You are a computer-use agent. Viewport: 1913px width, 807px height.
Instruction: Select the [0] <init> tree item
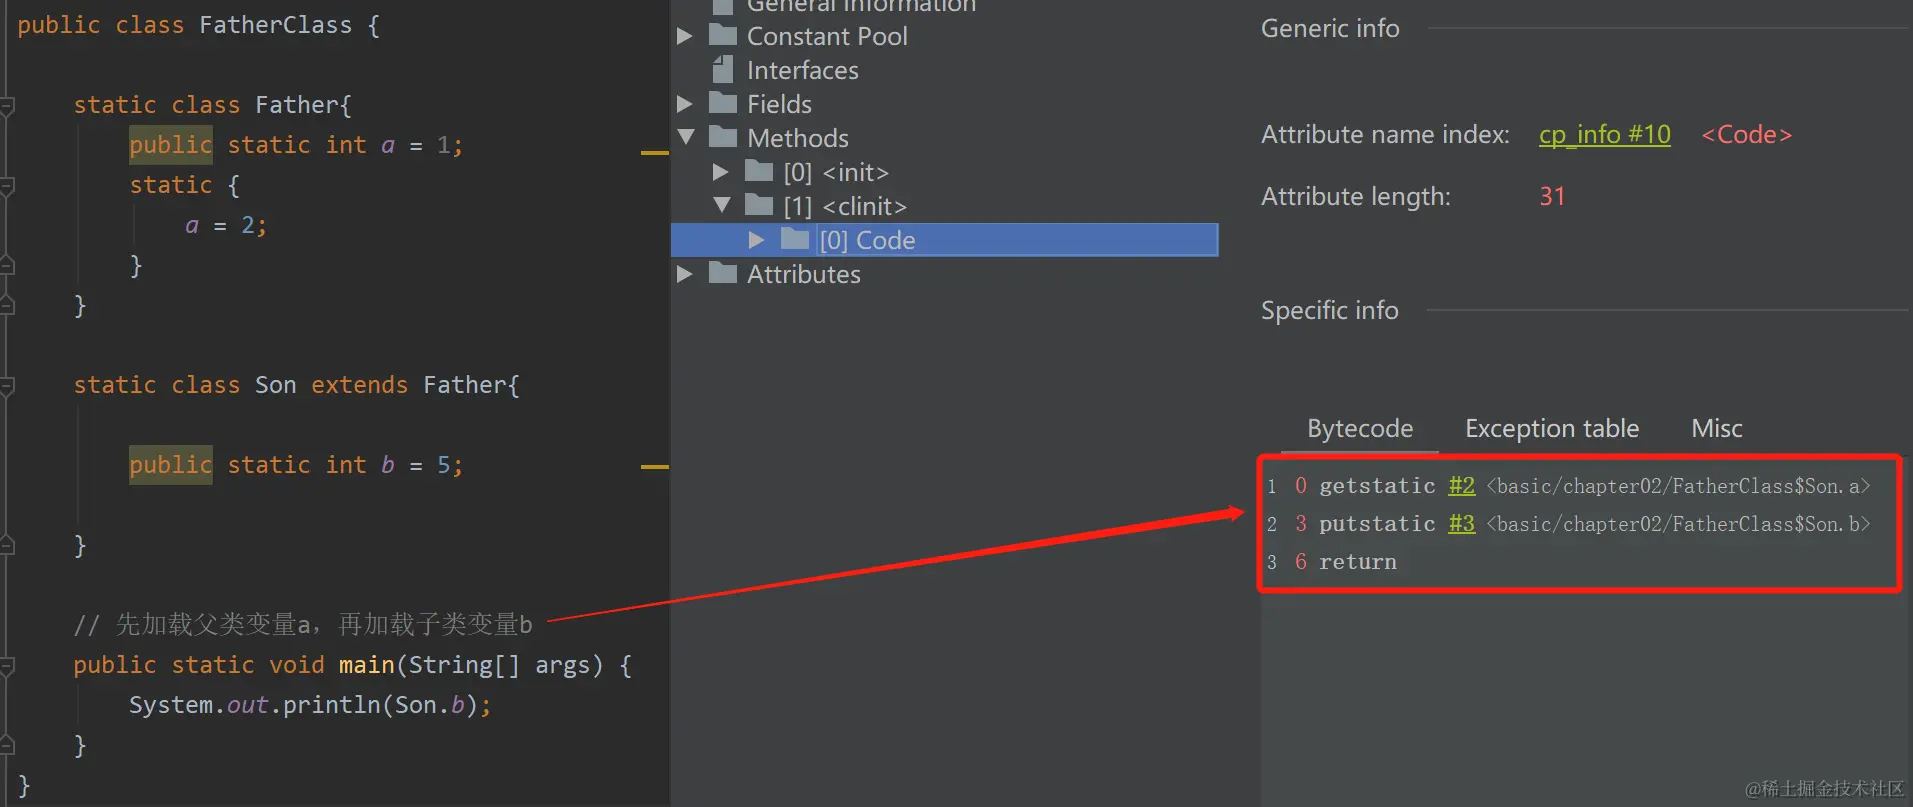[x=836, y=172]
